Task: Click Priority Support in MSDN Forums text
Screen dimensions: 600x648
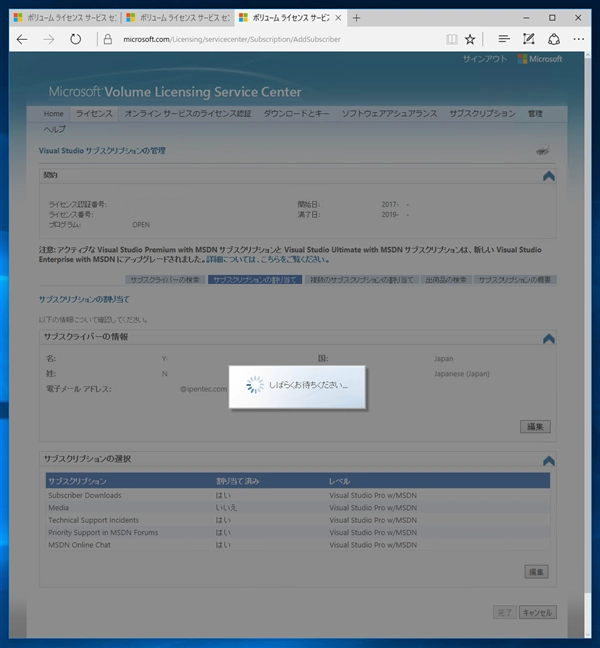Action: pyautogui.click(x=103, y=532)
